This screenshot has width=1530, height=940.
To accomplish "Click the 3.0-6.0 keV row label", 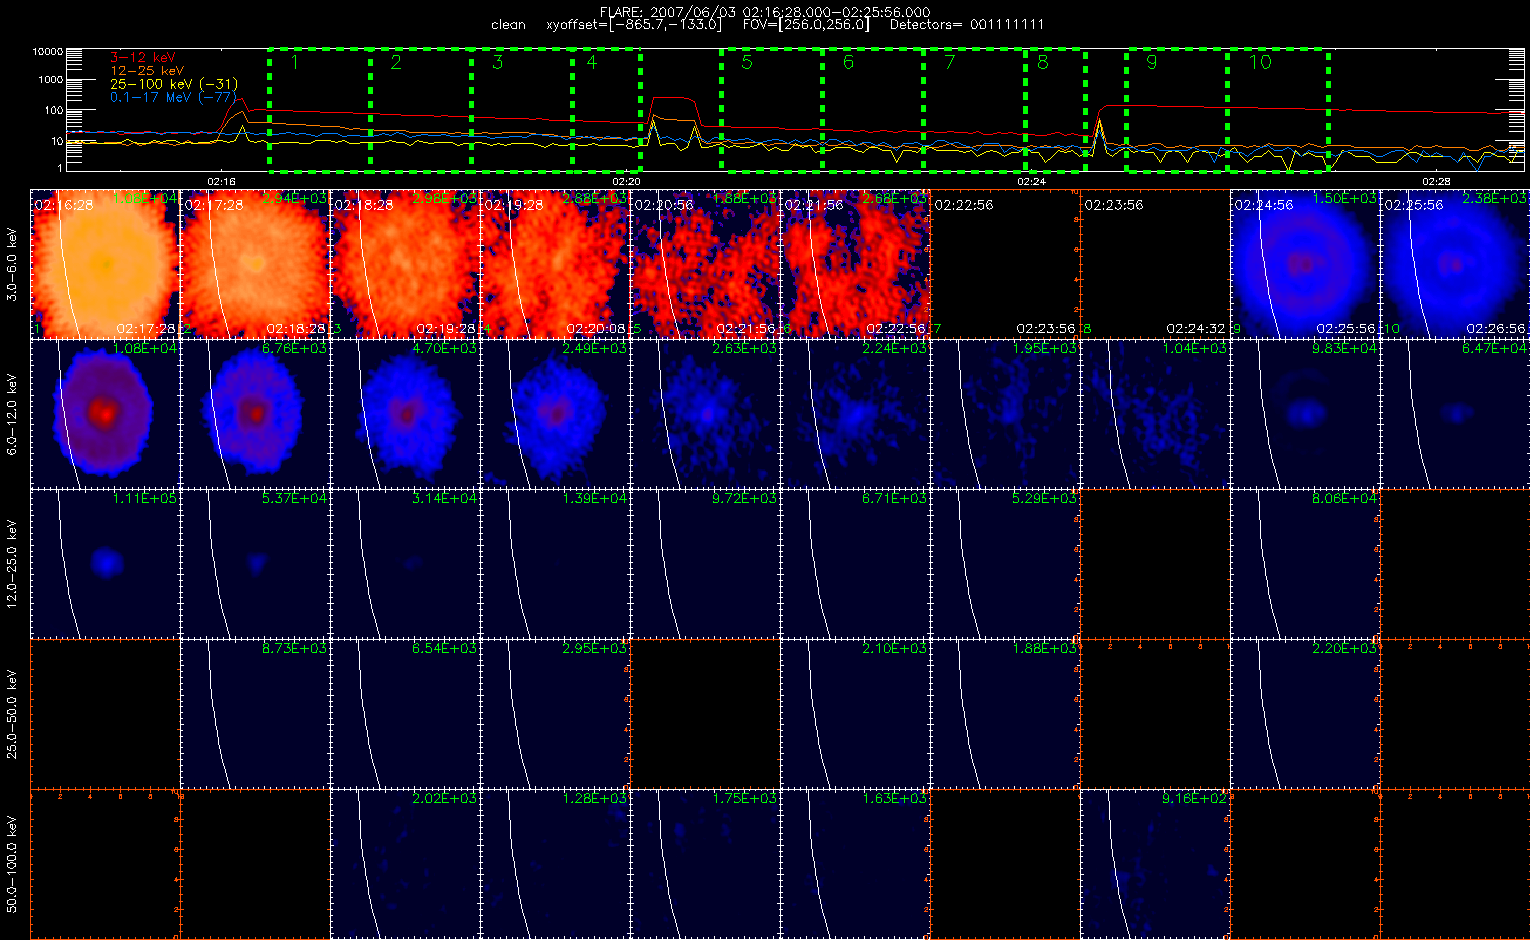I will pyautogui.click(x=12, y=264).
